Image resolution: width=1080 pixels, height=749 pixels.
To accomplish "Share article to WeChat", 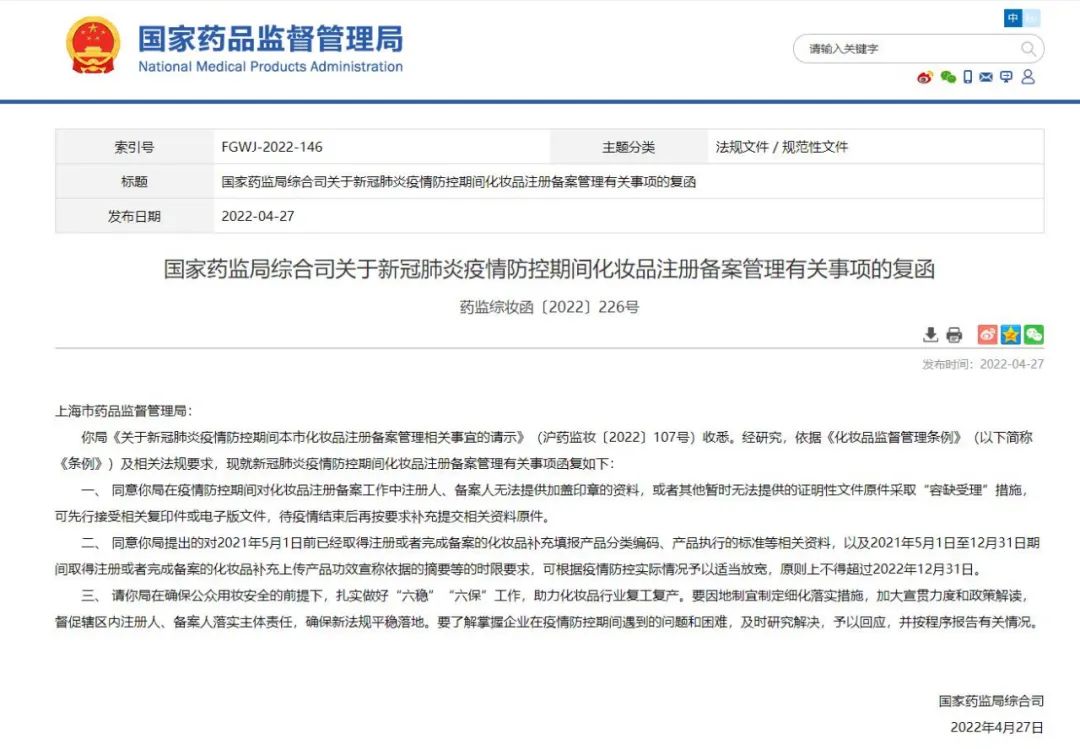I will 1033,334.
